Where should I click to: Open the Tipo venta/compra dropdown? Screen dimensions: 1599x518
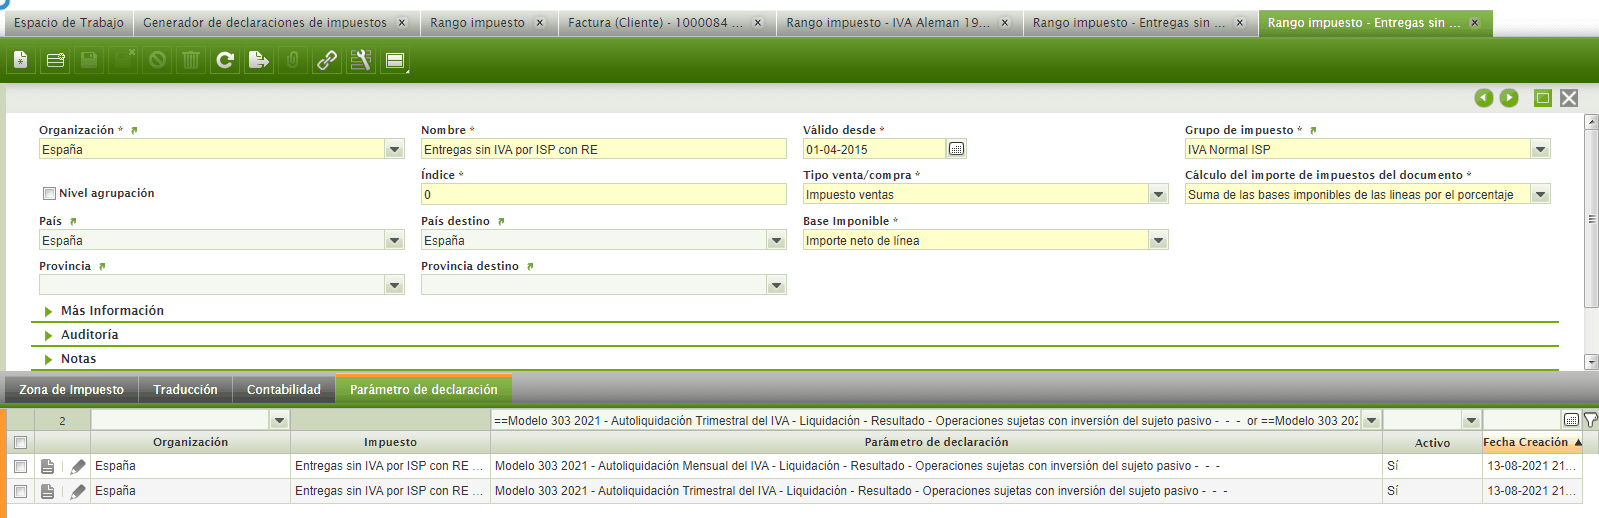pyautogui.click(x=1158, y=194)
